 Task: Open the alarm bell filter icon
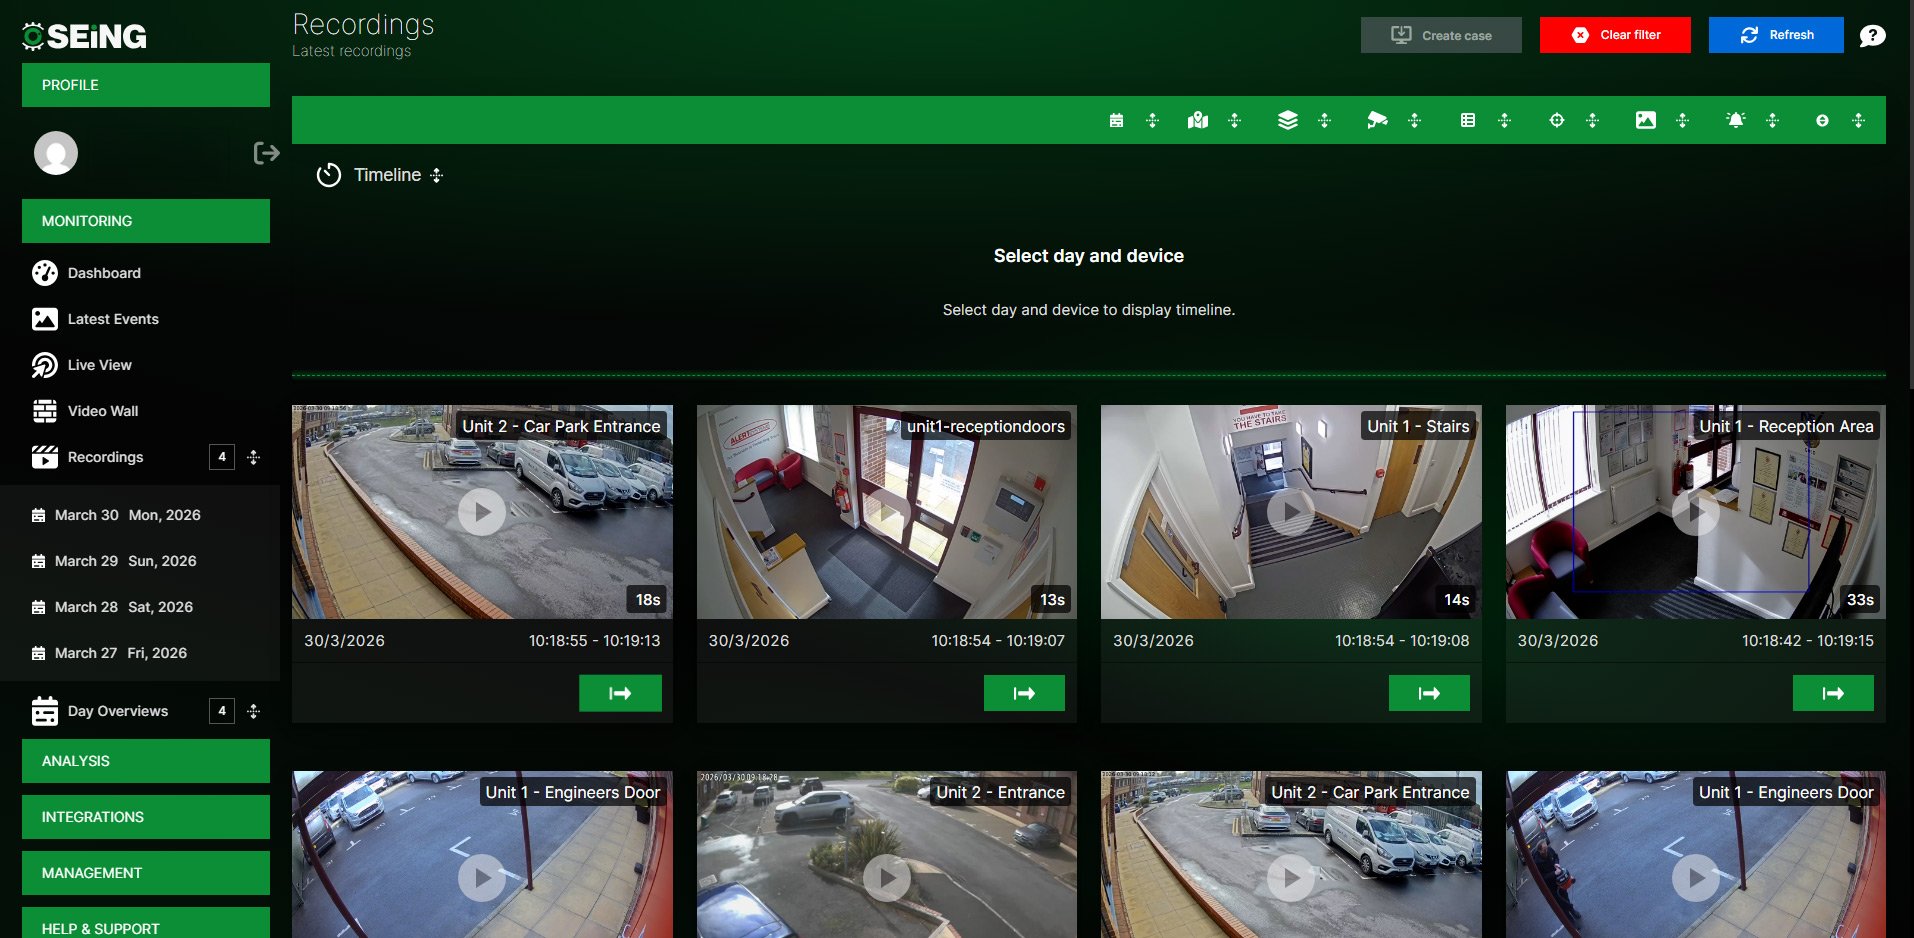click(x=1735, y=121)
